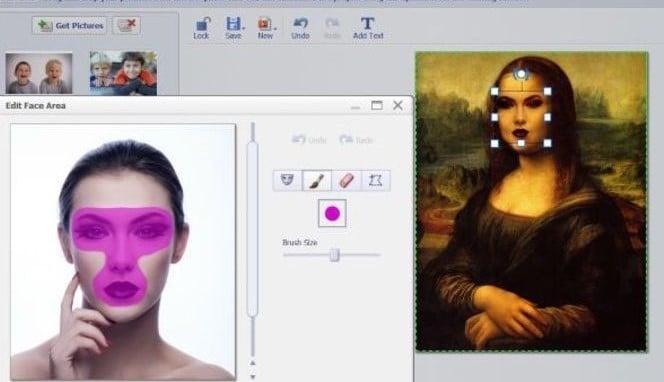664x382 pixels.
Task: Select the polygon outline tool
Action: [x=376, y=180]
